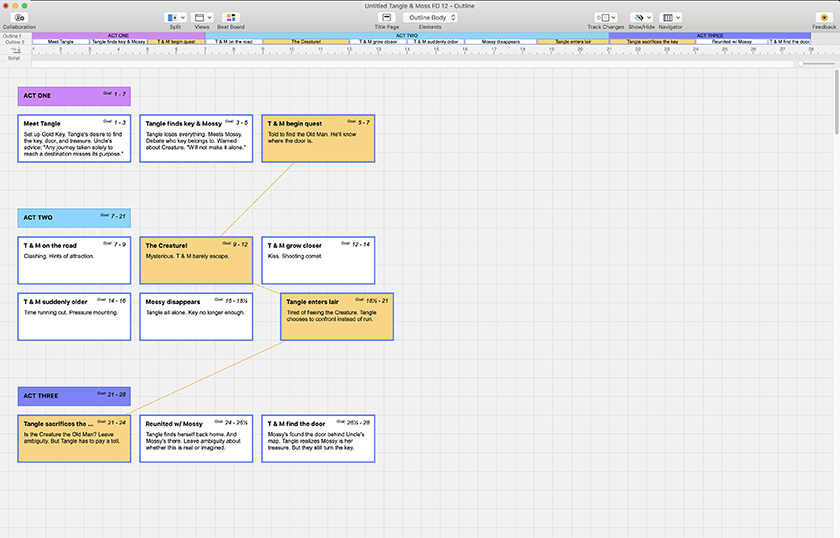Click the Title Page icon
Image resolution: width=840 pixels, height=538 pixels.
386,17
